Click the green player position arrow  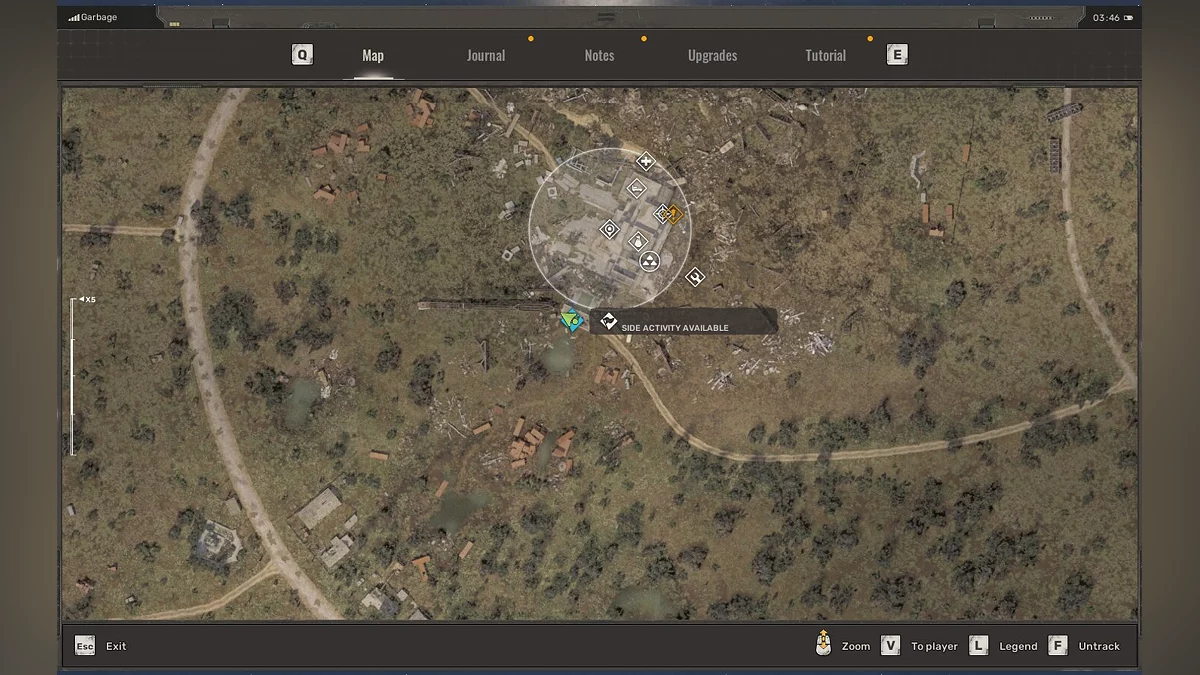569,320
